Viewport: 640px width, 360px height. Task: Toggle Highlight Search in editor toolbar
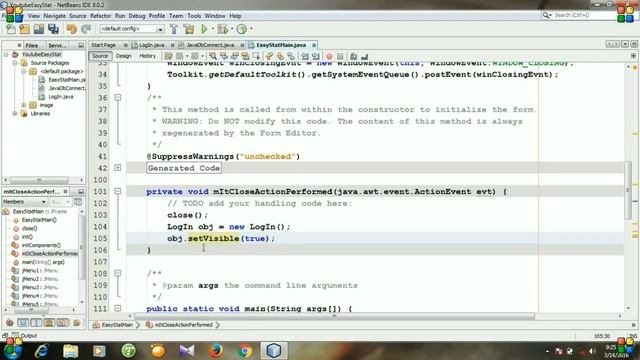point(245,56)
